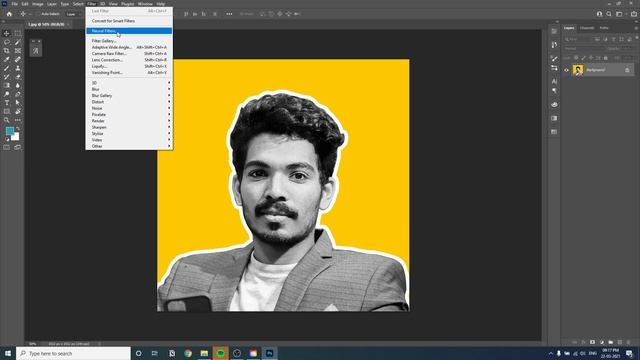Image resolution: width=640 pixels, height=360 pixels.
Task: Go to the Home screen icon
Action: (x=9, y=14)
